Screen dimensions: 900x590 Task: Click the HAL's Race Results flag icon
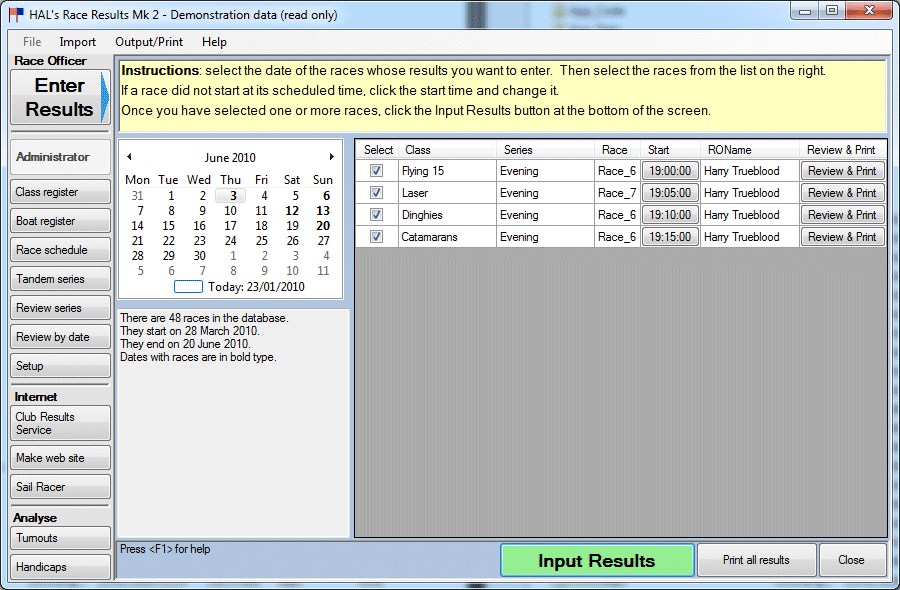coord(16,14)
